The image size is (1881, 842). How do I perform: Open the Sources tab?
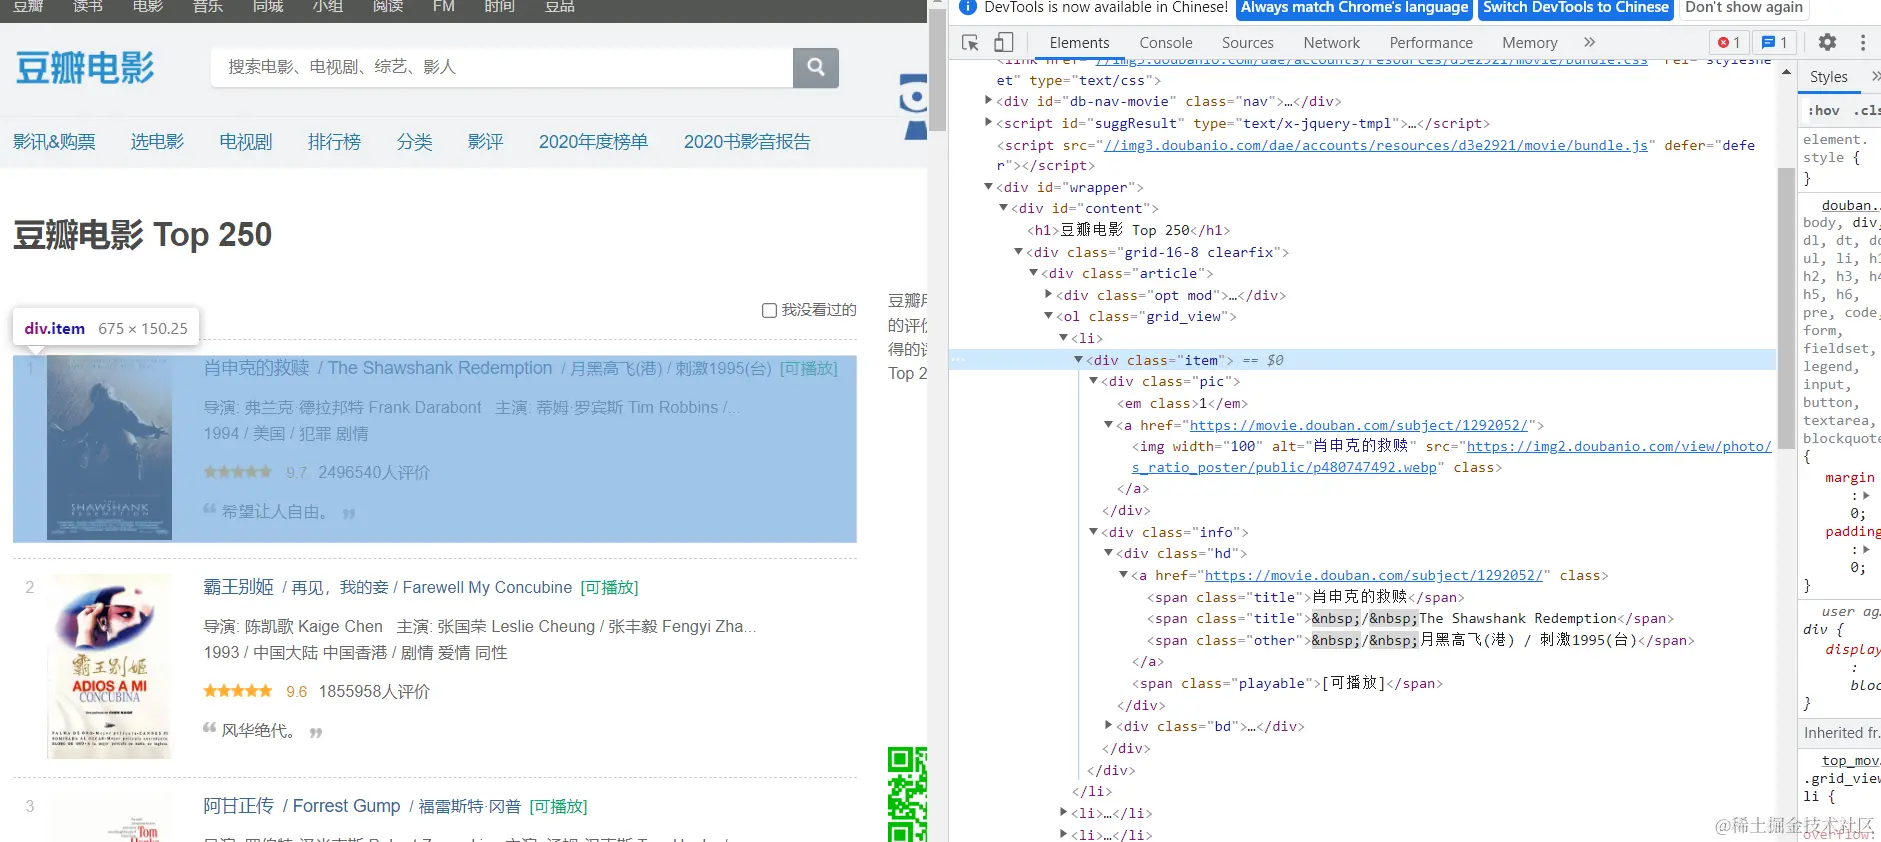pyautogui.click(x=1247, y=42)
